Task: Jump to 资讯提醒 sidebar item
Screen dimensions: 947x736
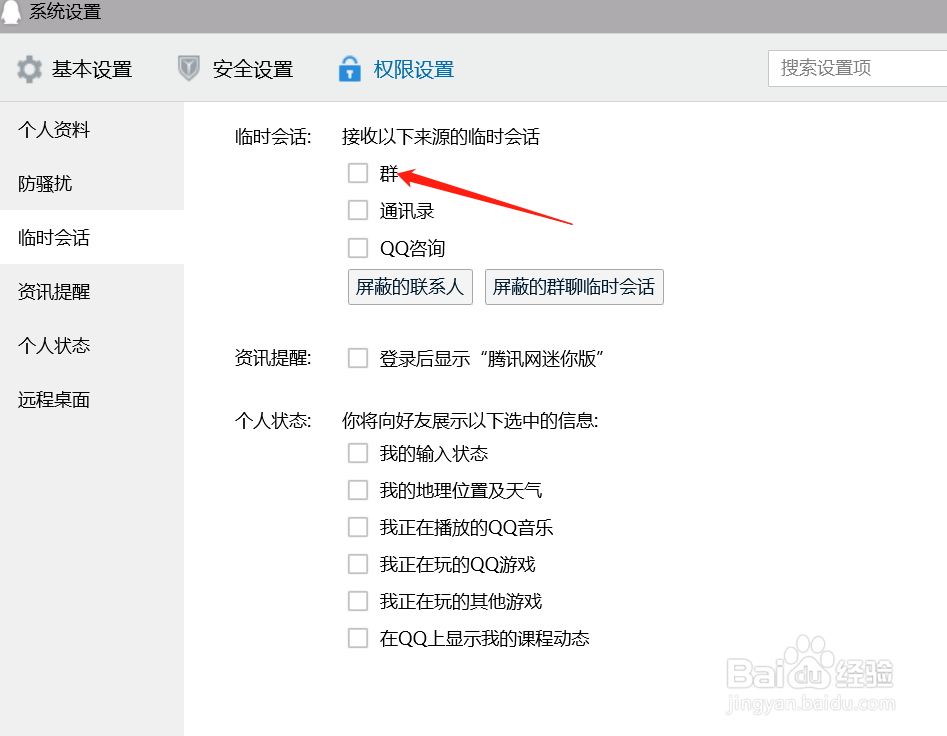Action: (x=92, y=292)
